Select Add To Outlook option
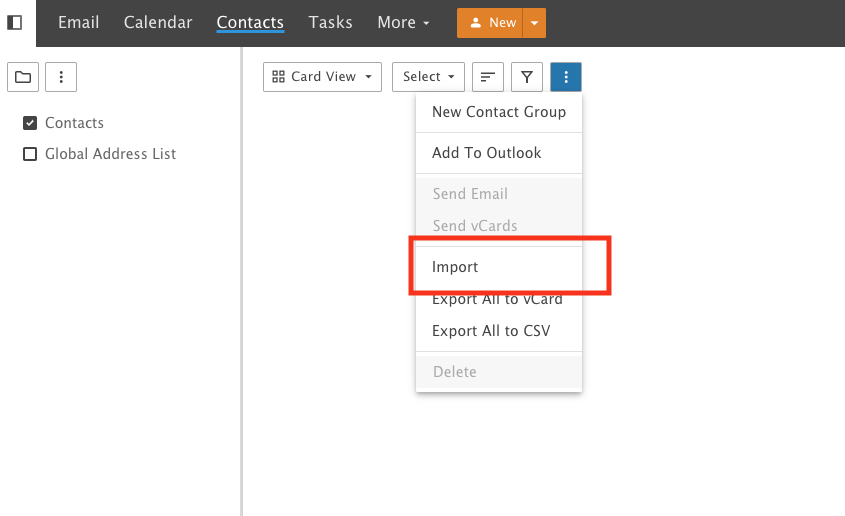The width and height of the screenshot is (845, 516). point(486,153)
